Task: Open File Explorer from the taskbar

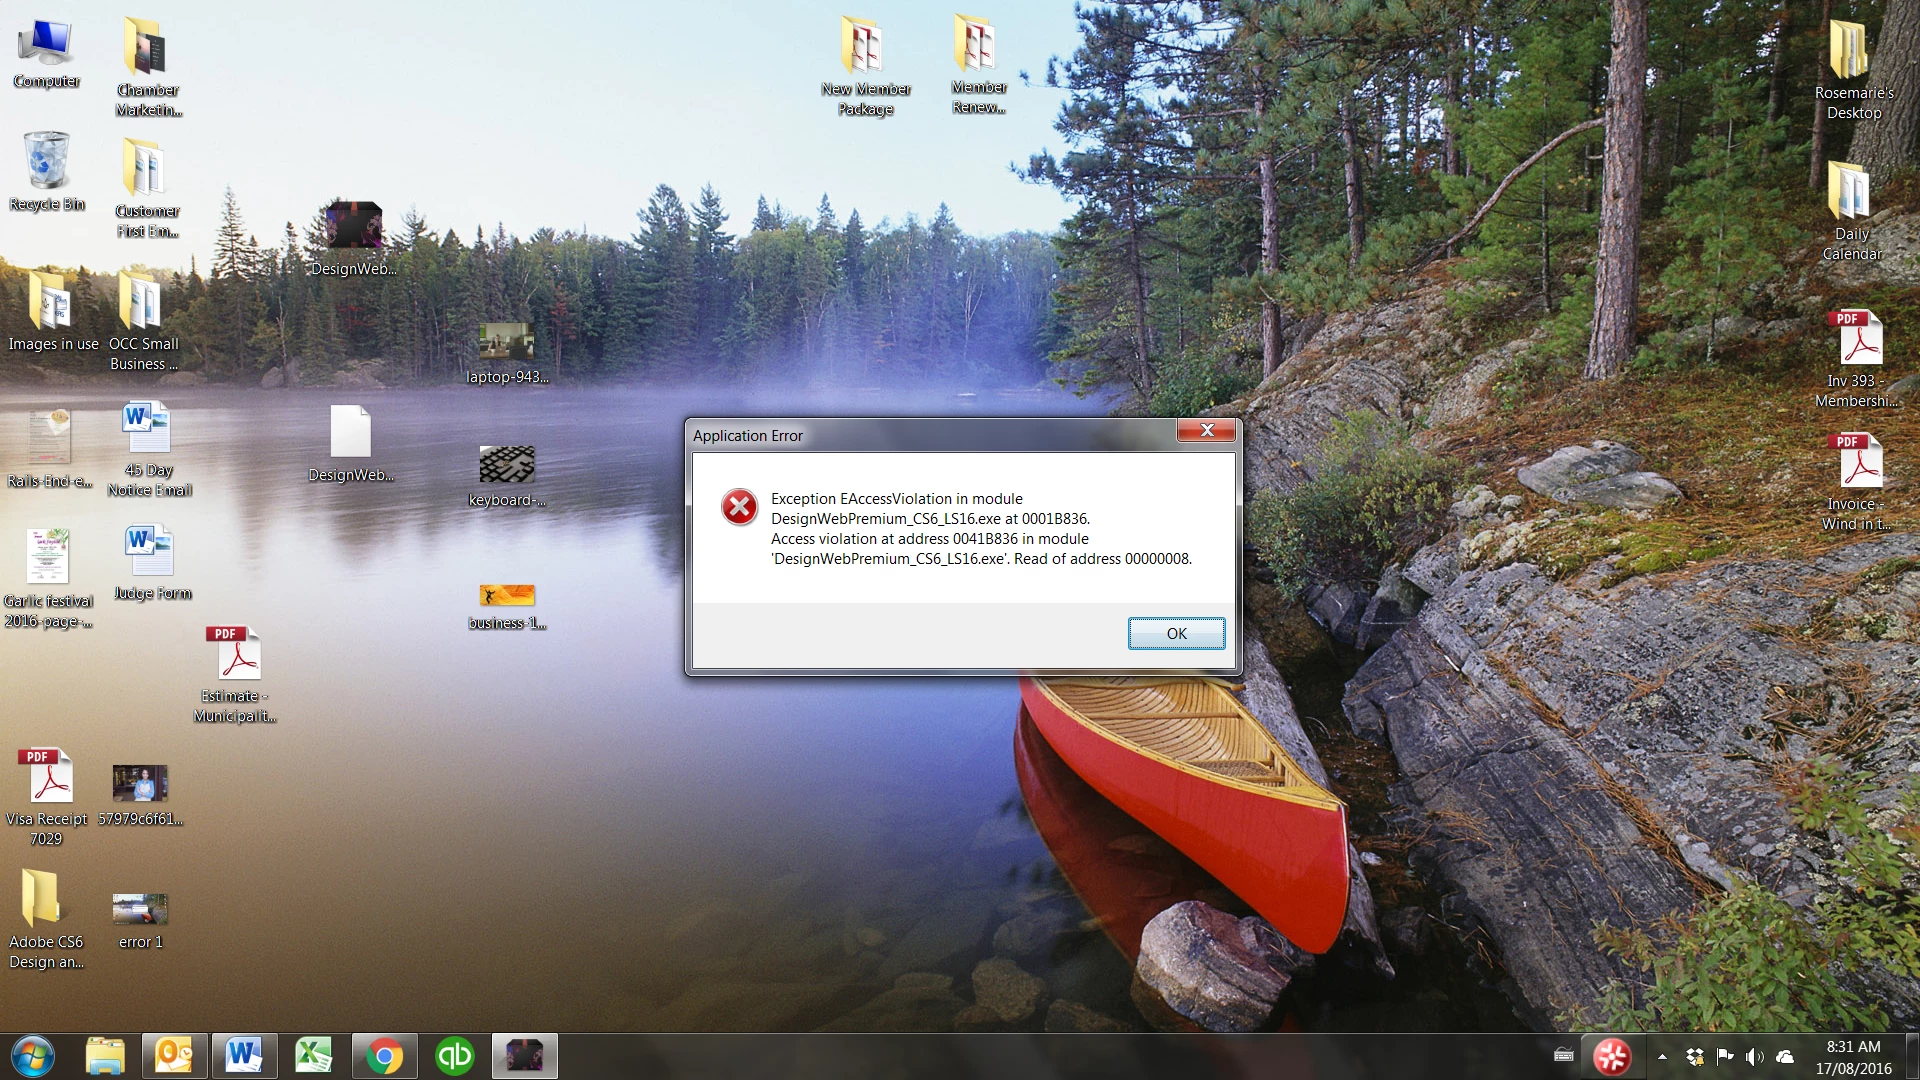Action: coord(104,1056)
